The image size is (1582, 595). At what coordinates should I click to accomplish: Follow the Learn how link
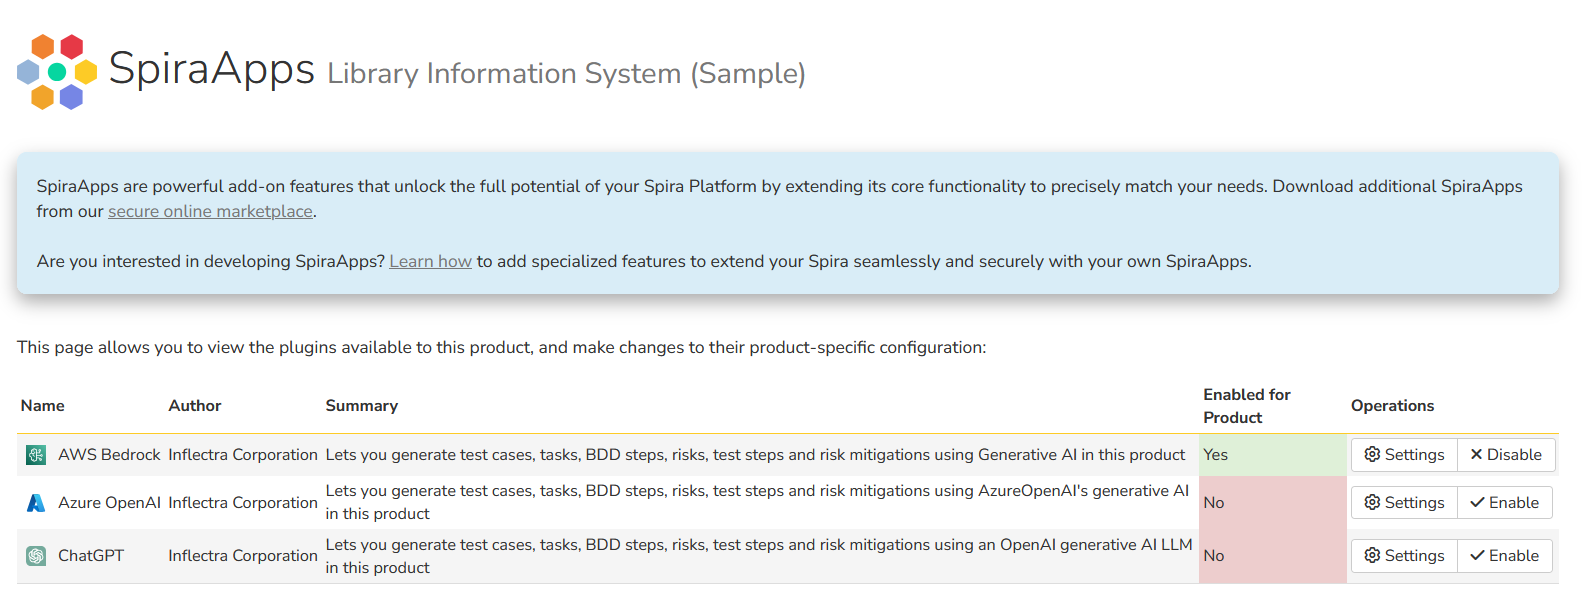[430, 262]
